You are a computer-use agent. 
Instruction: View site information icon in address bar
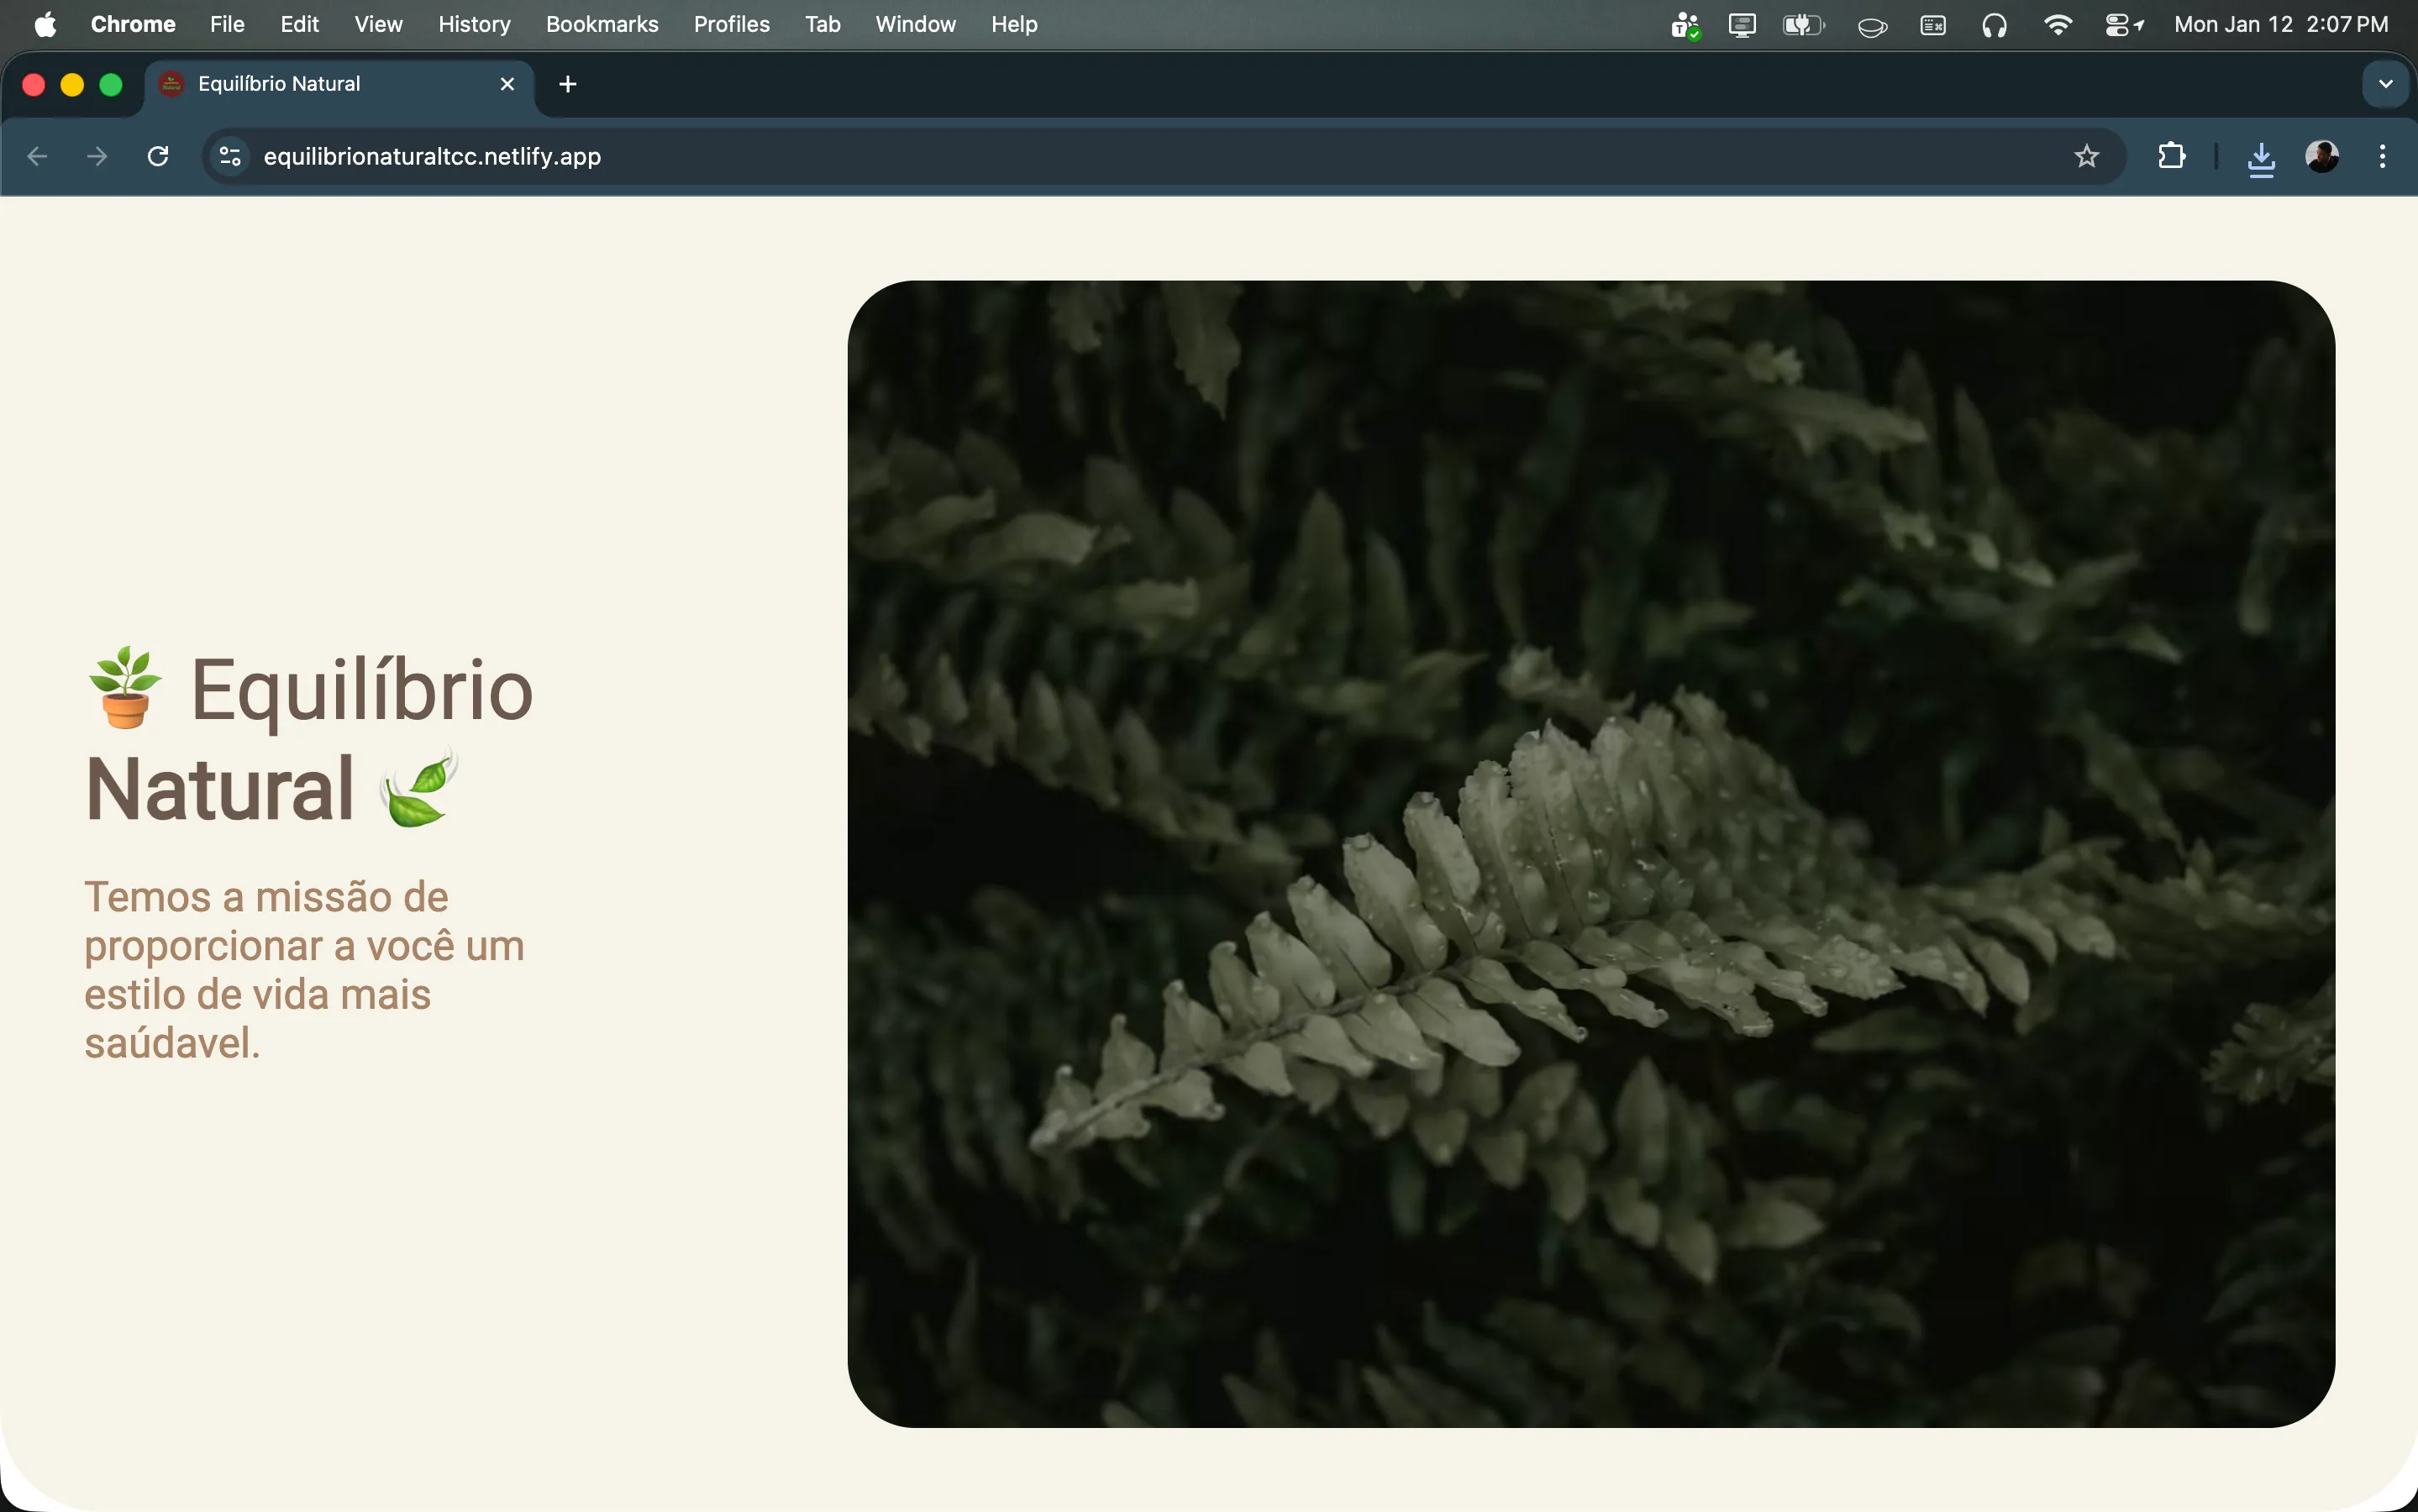click(230, 156)
